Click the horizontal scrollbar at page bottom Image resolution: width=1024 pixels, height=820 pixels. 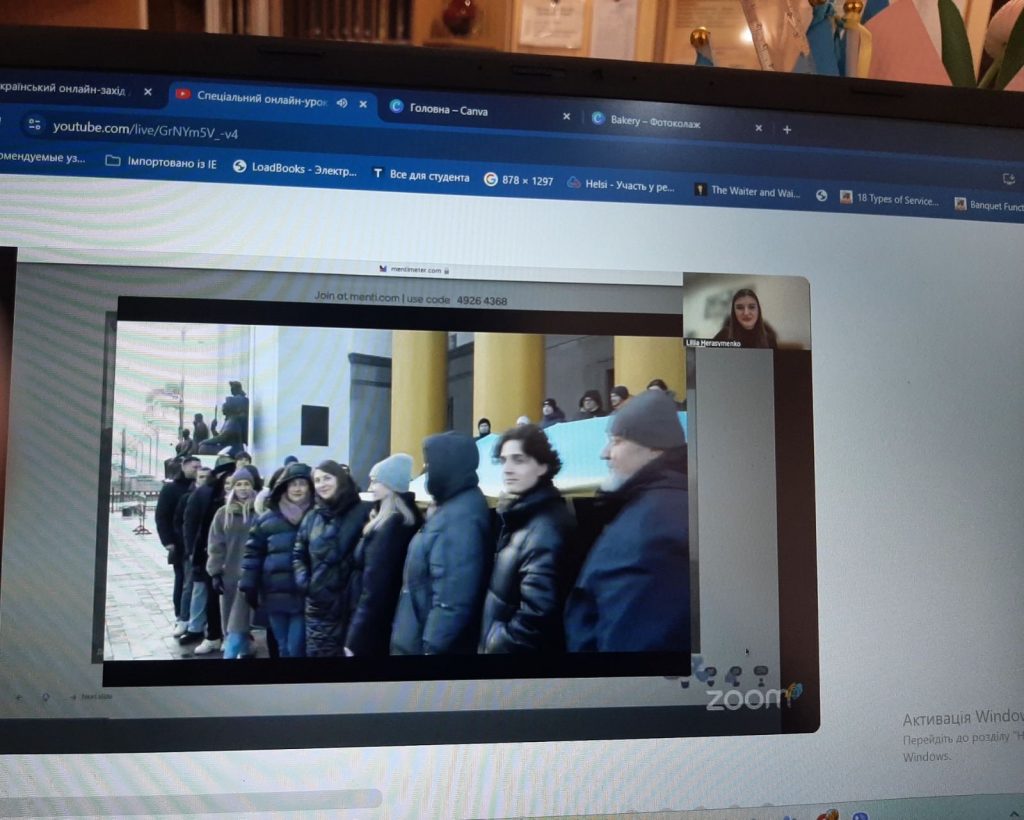pos(190,799)
